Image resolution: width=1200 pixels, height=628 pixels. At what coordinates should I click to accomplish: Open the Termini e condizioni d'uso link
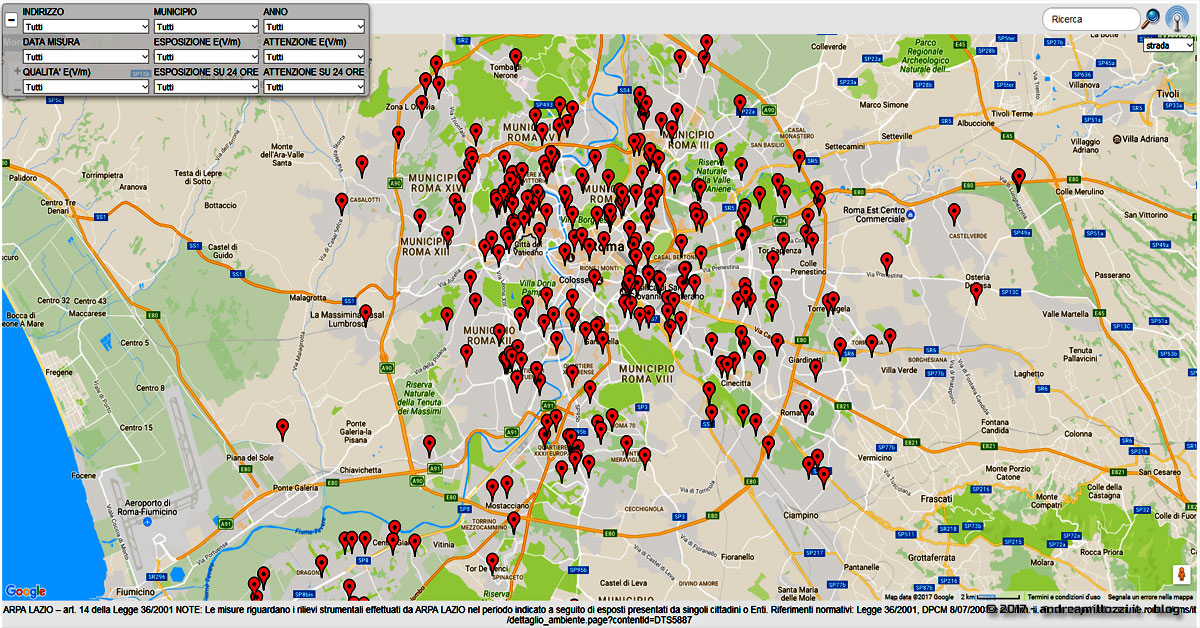click(x=1064, y=597)
